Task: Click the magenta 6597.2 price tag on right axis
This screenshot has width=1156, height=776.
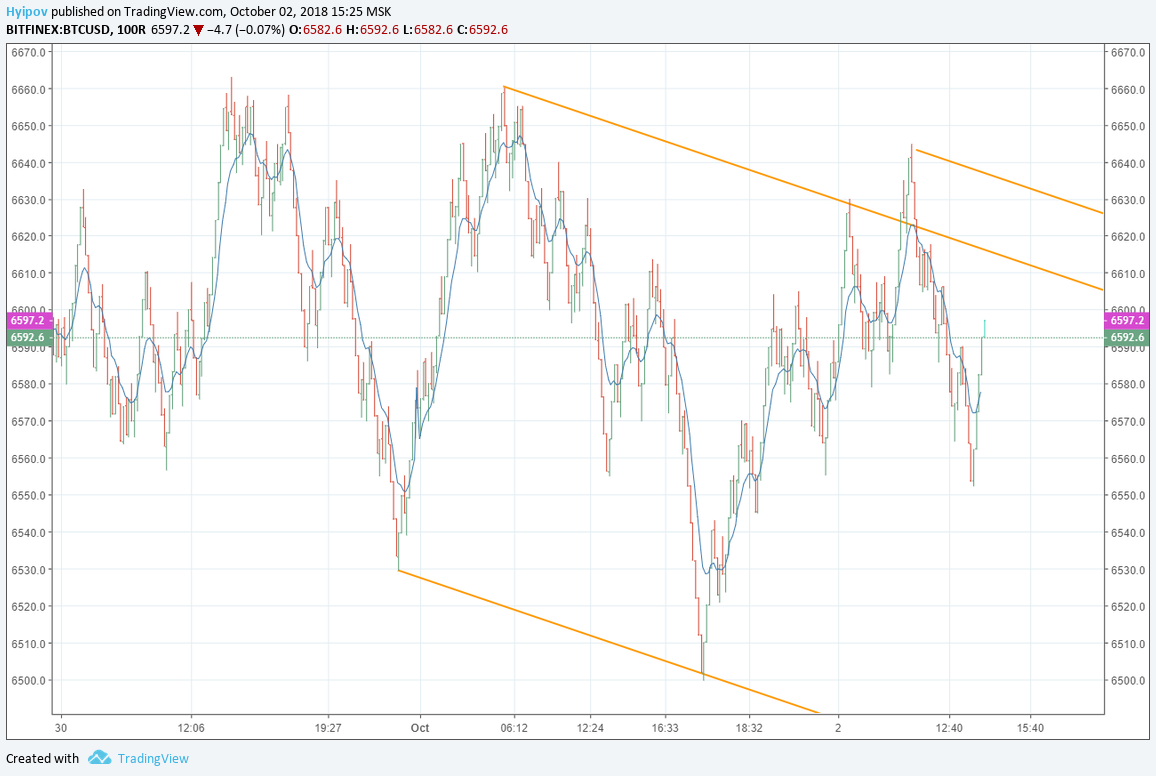Action: pos(1127,321)
